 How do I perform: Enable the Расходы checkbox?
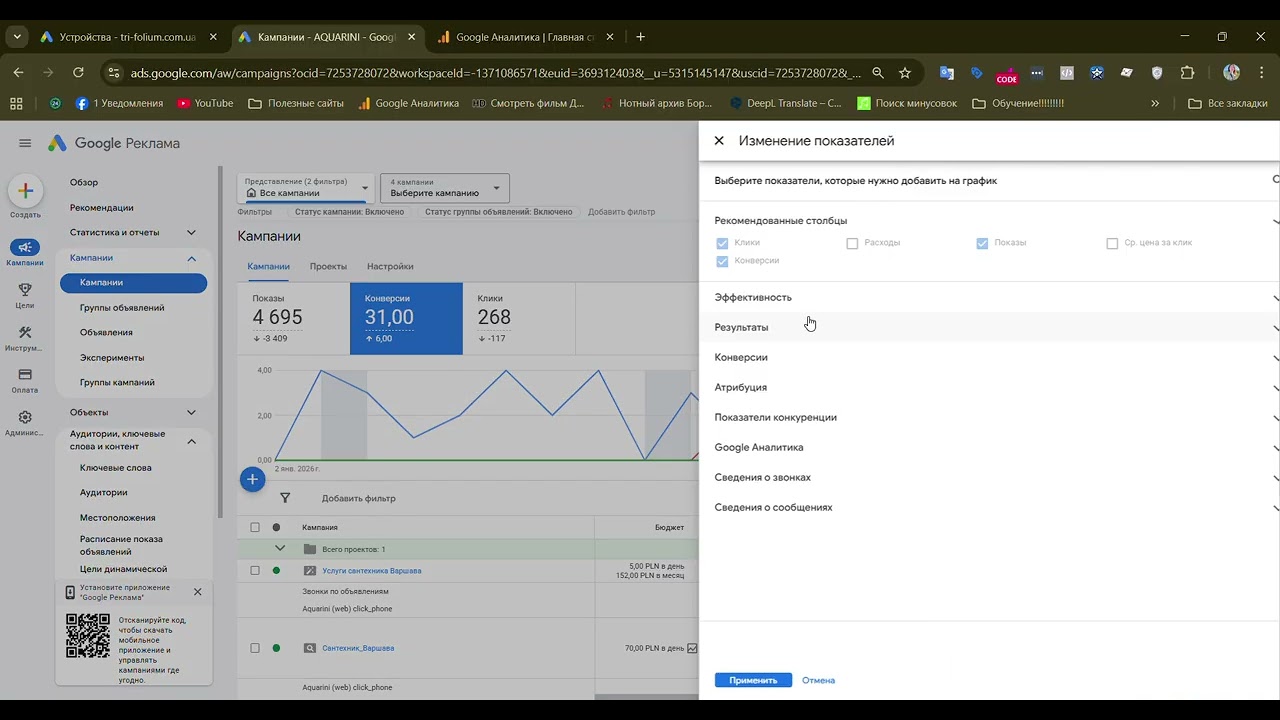tap(852, 243)
